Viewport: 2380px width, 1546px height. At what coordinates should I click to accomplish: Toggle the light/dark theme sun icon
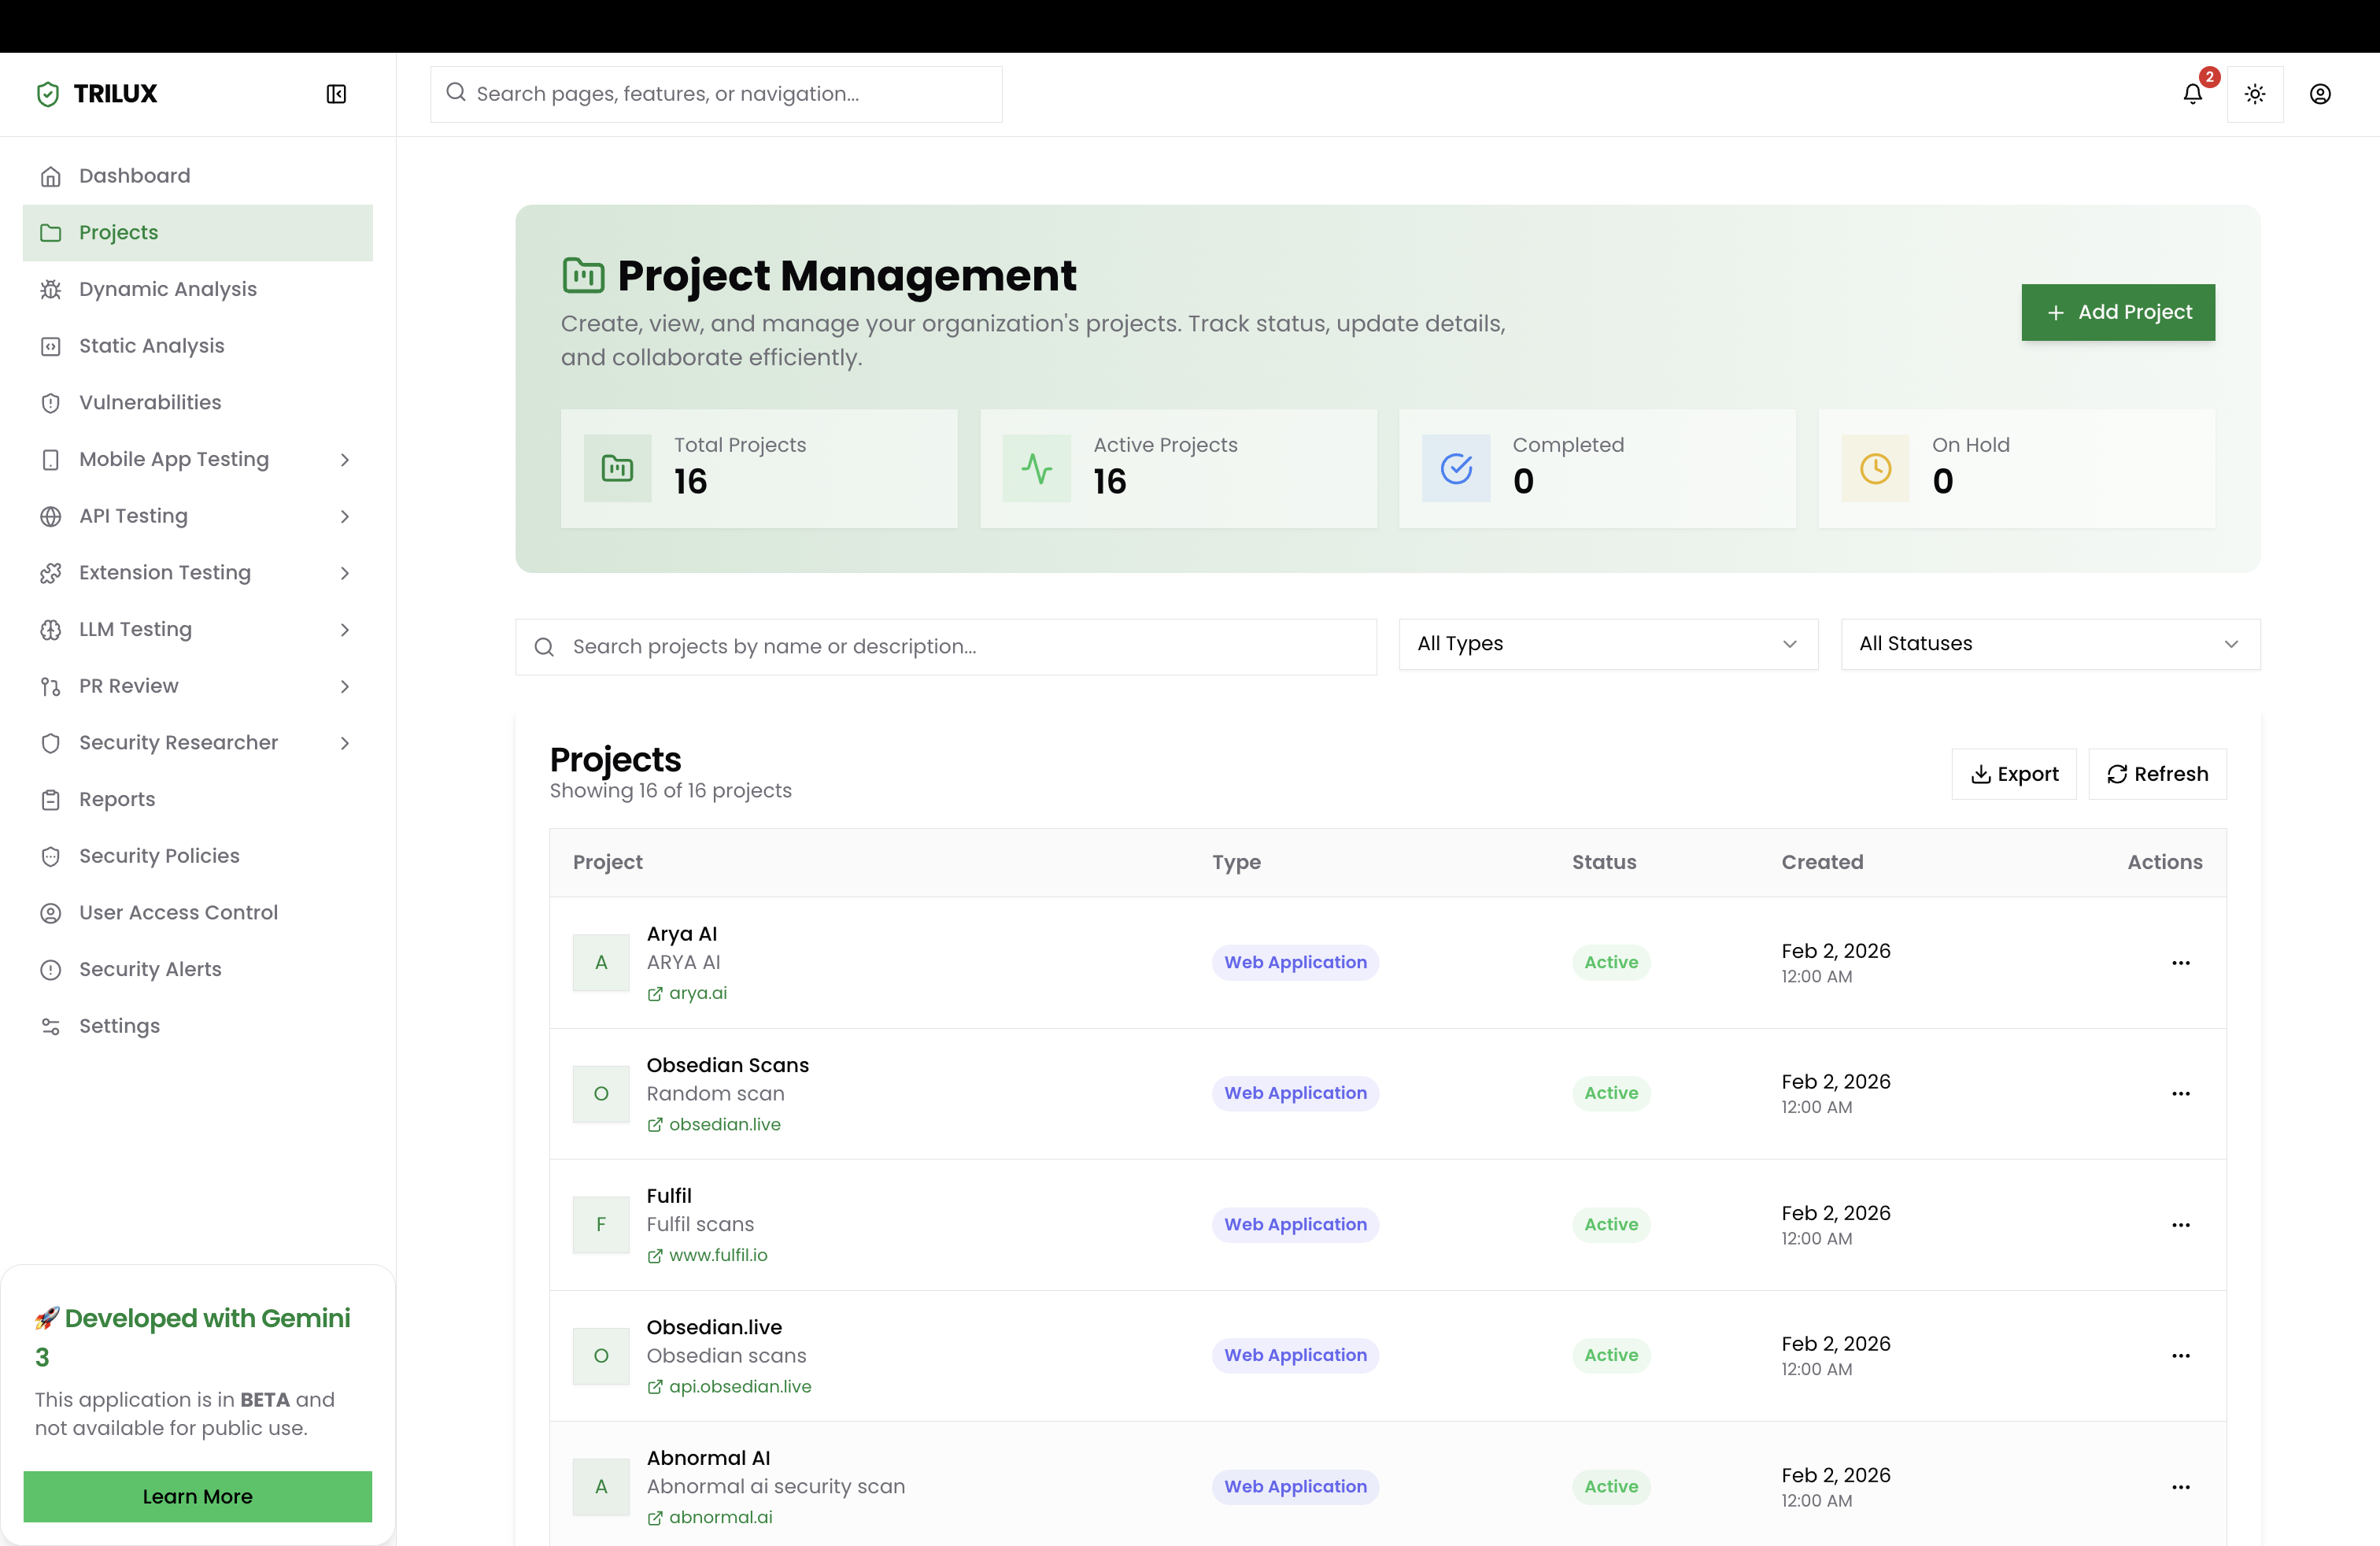click(x=2254, y=94)
